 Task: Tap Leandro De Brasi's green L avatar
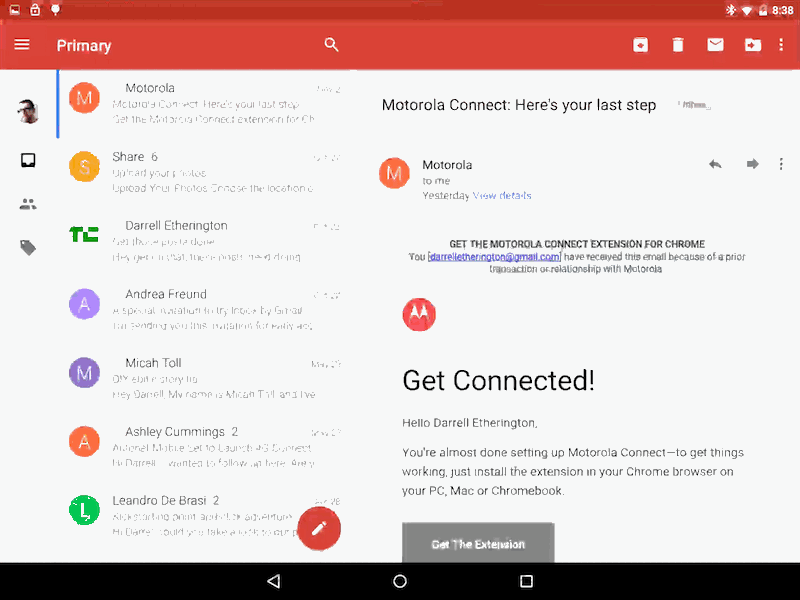84,510
